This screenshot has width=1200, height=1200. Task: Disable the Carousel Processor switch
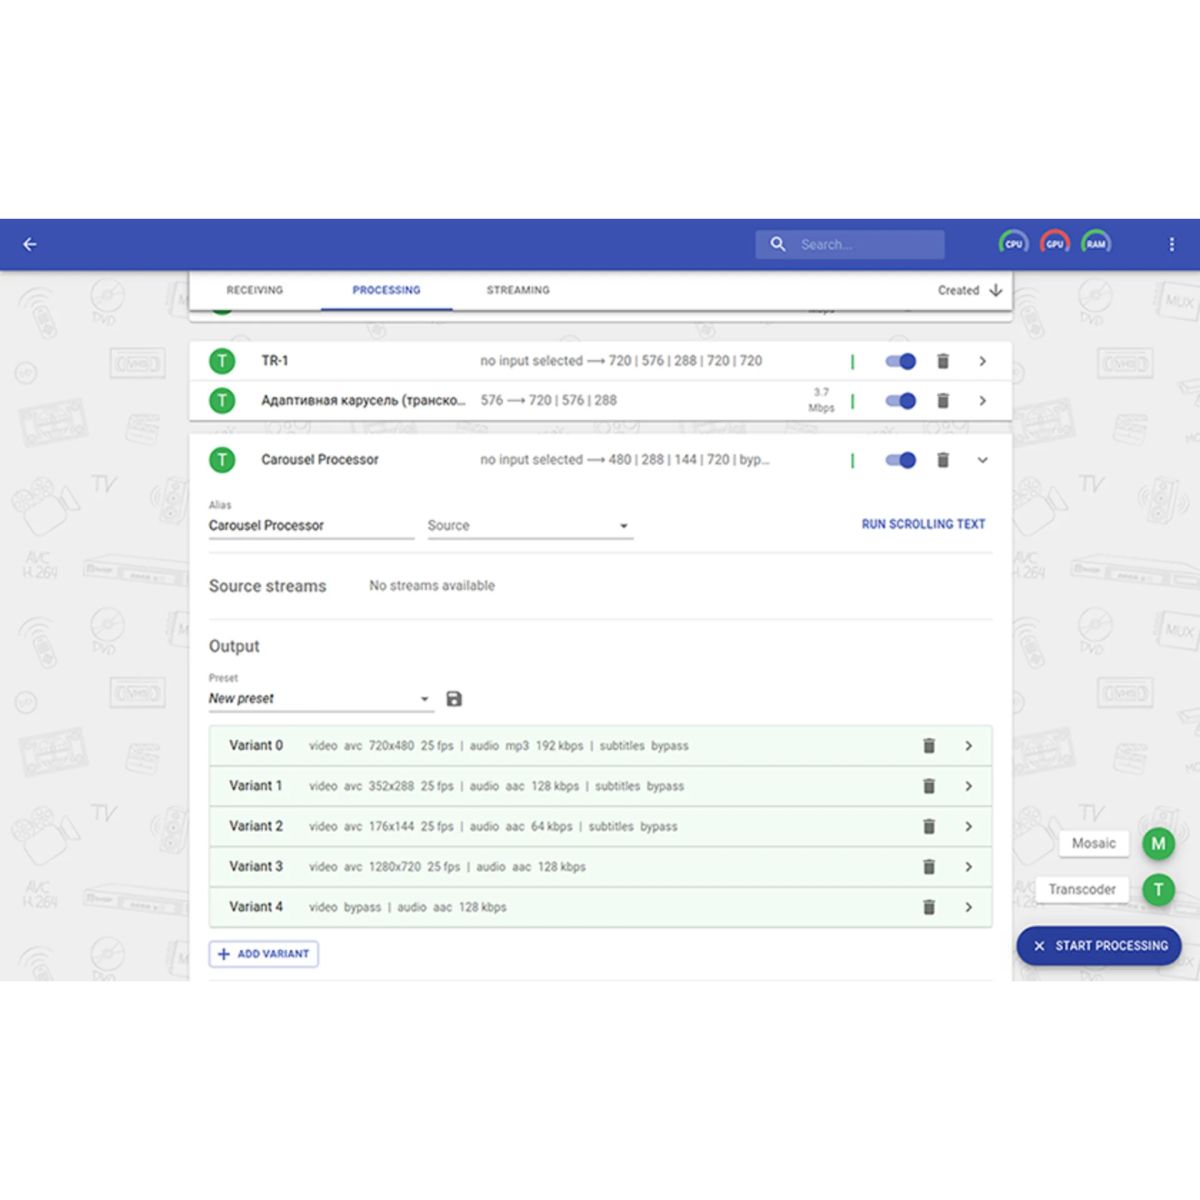tap(900, 460)
